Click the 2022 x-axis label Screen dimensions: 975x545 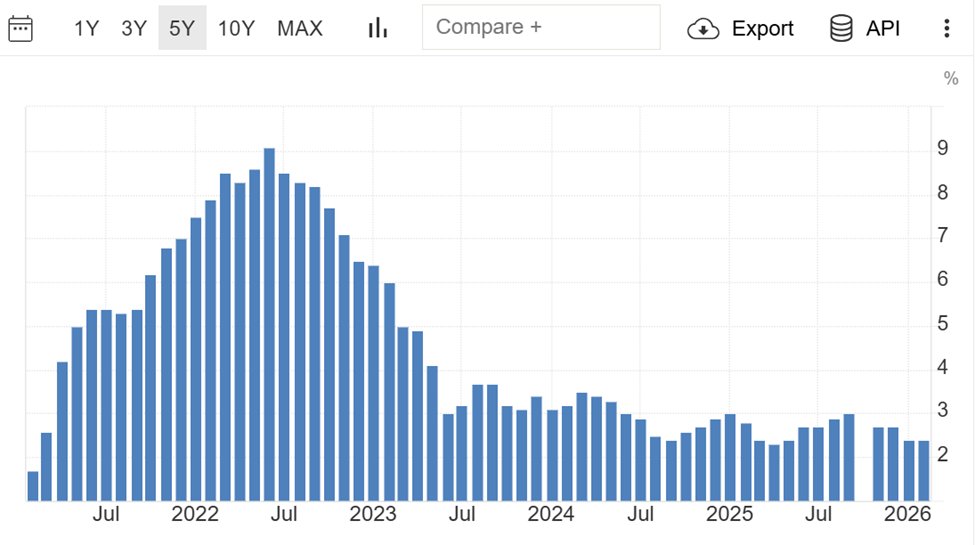click(x=195, y=514)
